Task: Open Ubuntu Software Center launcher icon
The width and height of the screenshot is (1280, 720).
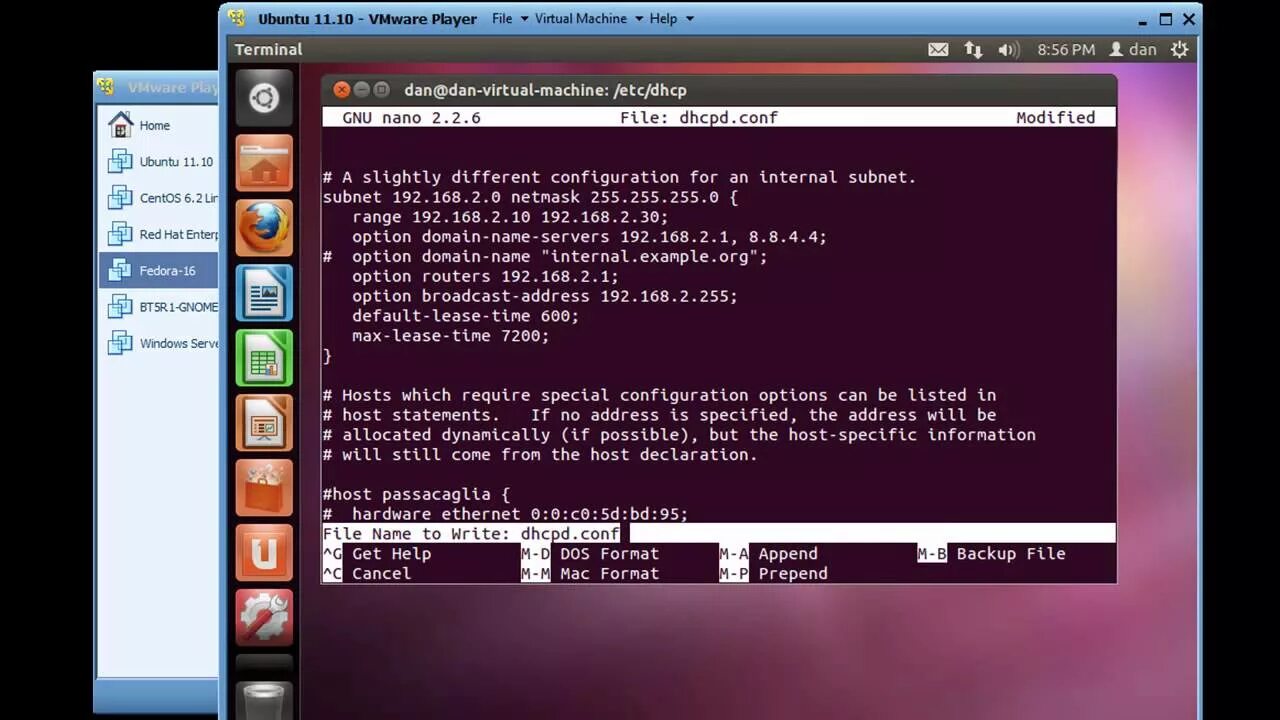Action: click(x=264, y=488)
